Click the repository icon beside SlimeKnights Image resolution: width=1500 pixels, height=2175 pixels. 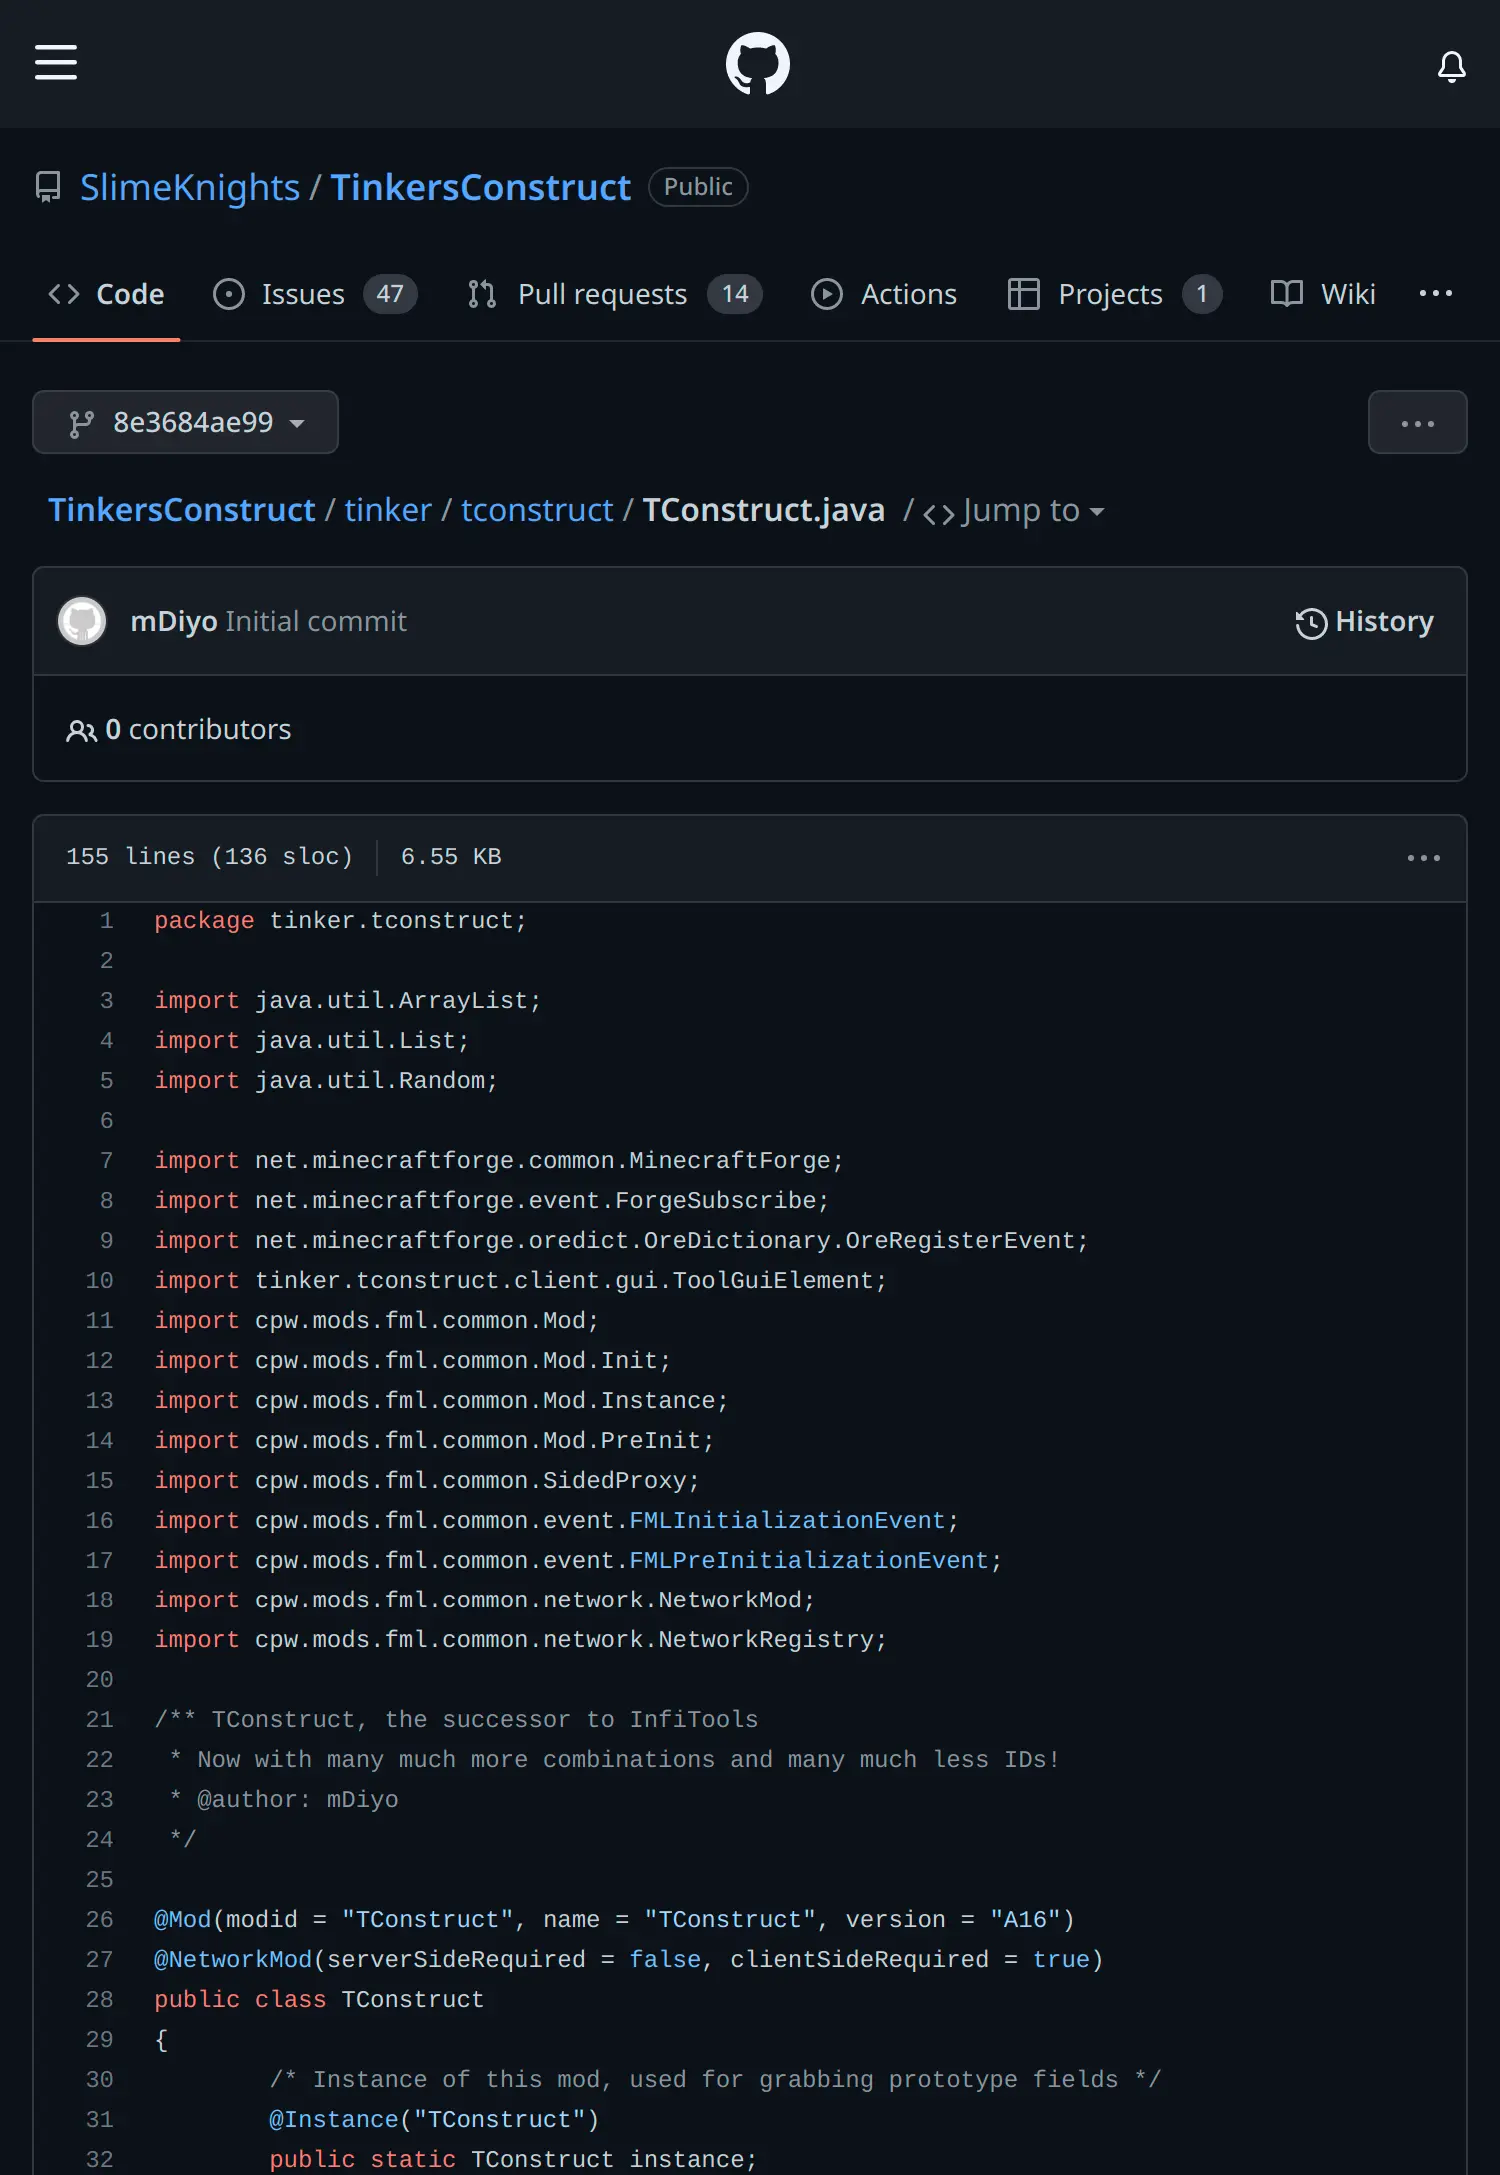[x=48, y=187]
